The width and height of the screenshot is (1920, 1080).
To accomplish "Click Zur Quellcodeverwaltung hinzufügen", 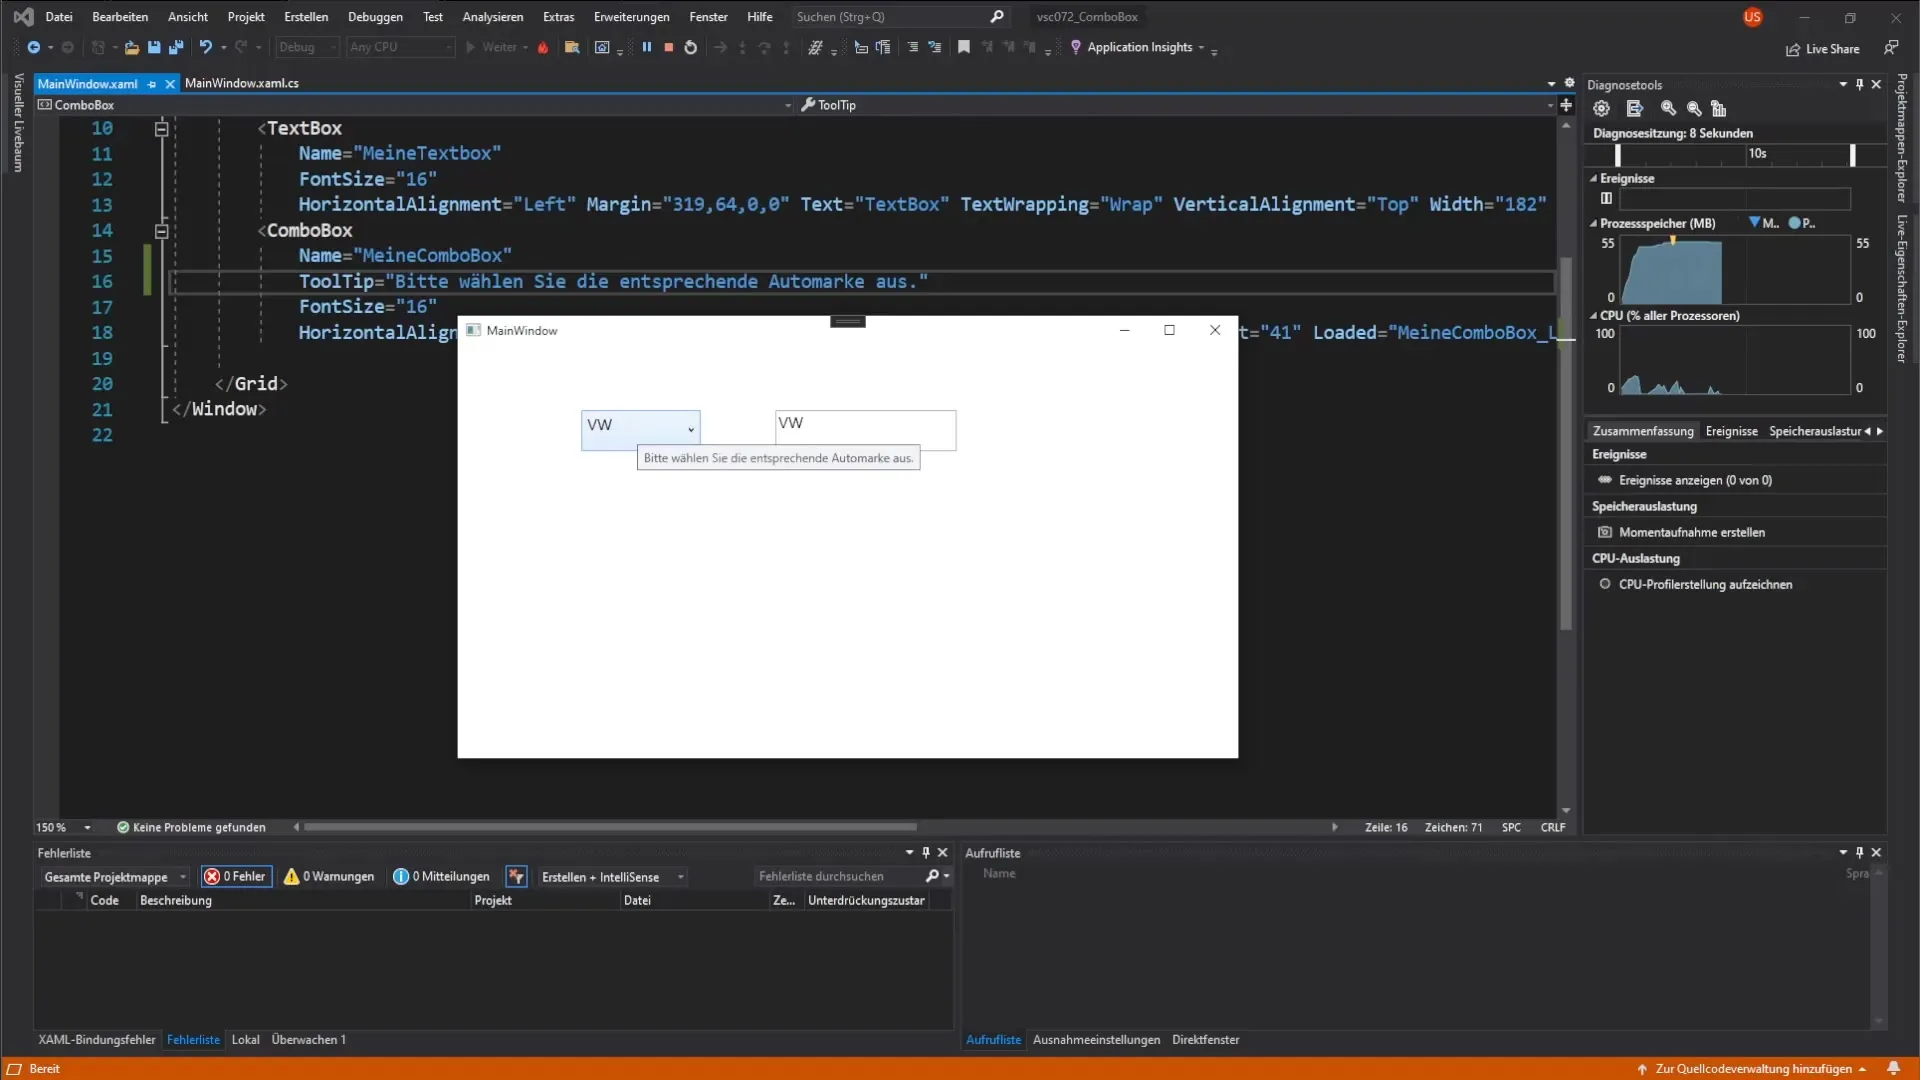I will pyautogui.click(x=1752, y=1069).
